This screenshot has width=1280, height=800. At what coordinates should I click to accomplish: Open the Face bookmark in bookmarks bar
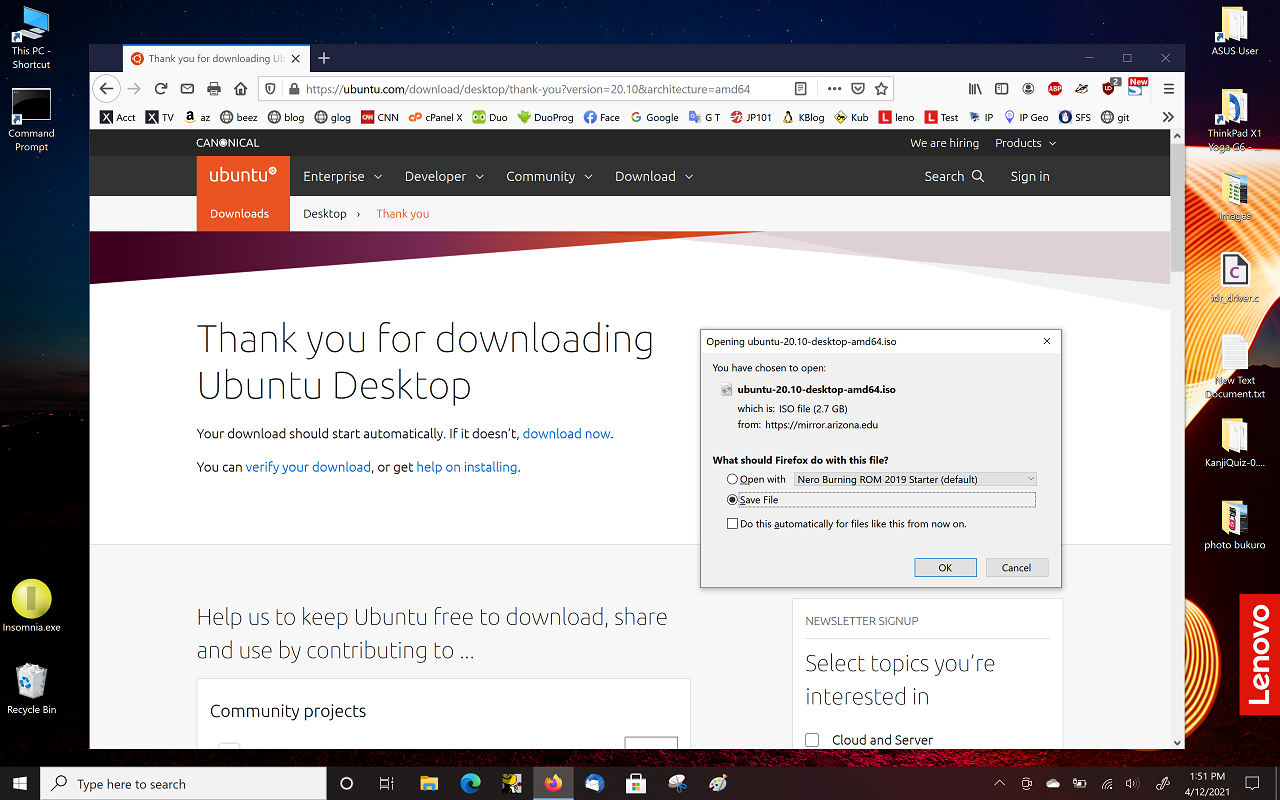[x=601, y=117]
